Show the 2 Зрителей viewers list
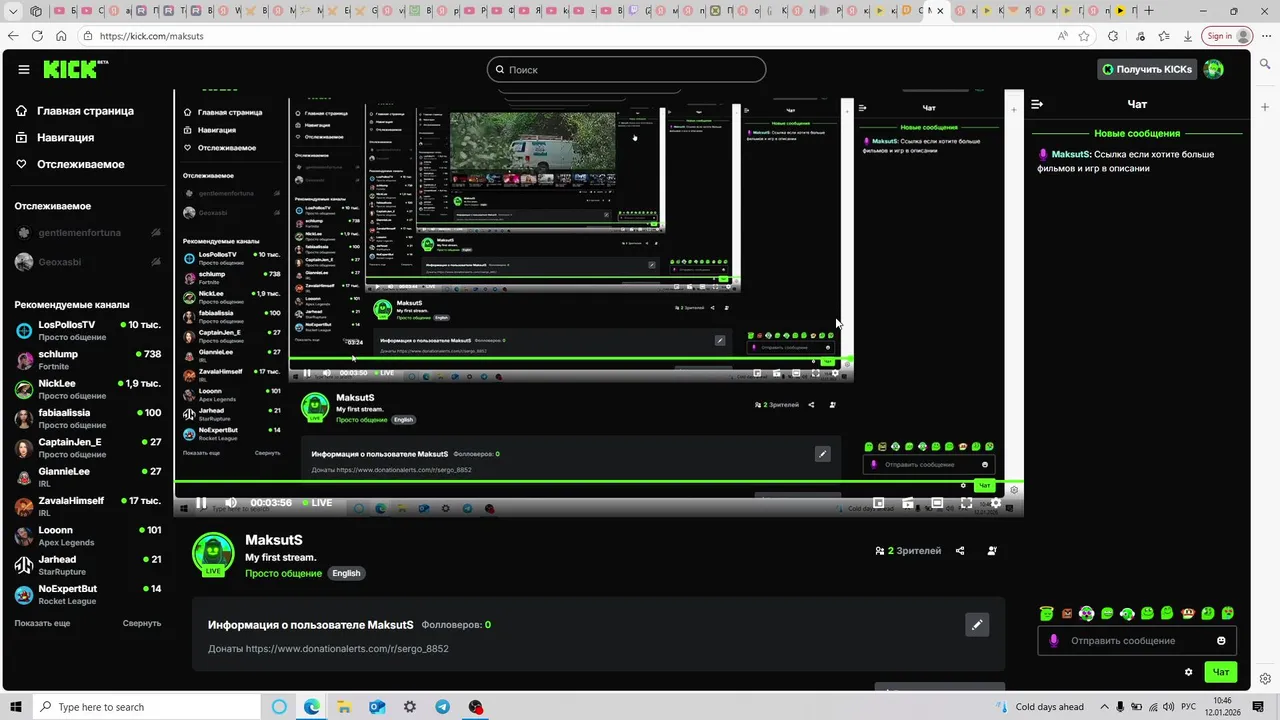The image size is (1280, 720). [908, 550]
